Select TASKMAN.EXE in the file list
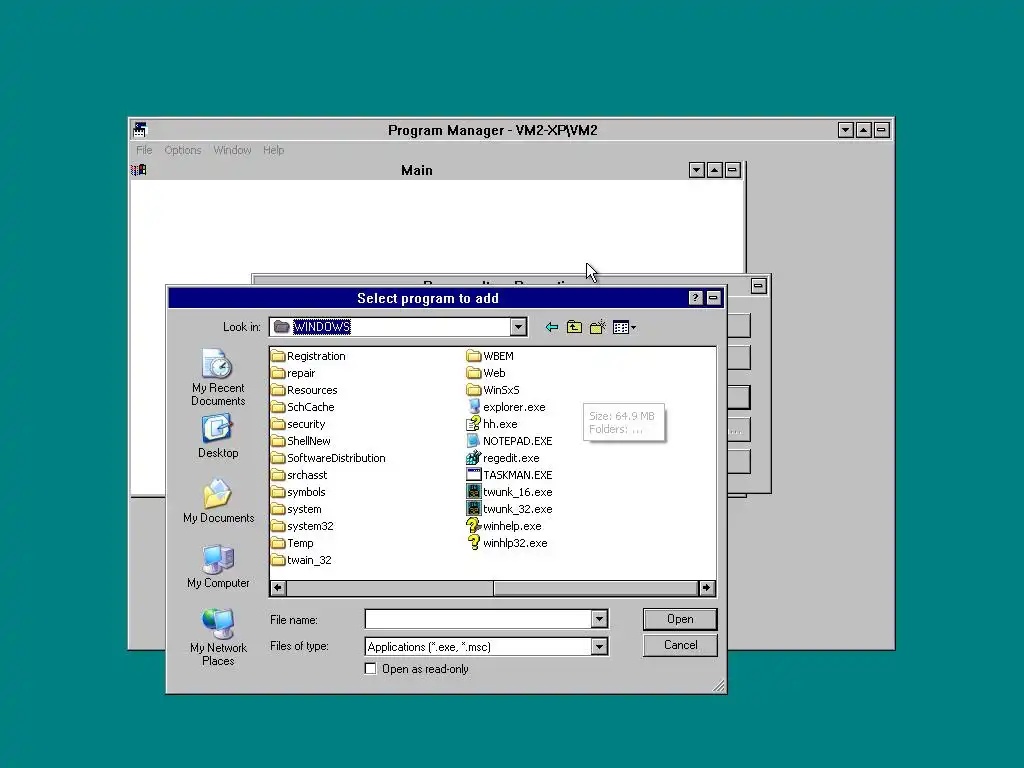This screenshot has width=1024, height=768. point(510,475)
